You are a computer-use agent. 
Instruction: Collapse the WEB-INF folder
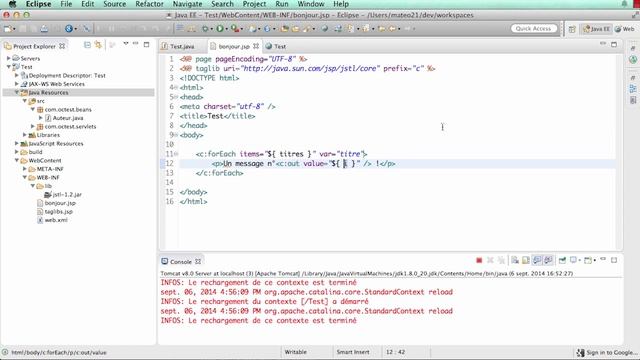point(25,177)
